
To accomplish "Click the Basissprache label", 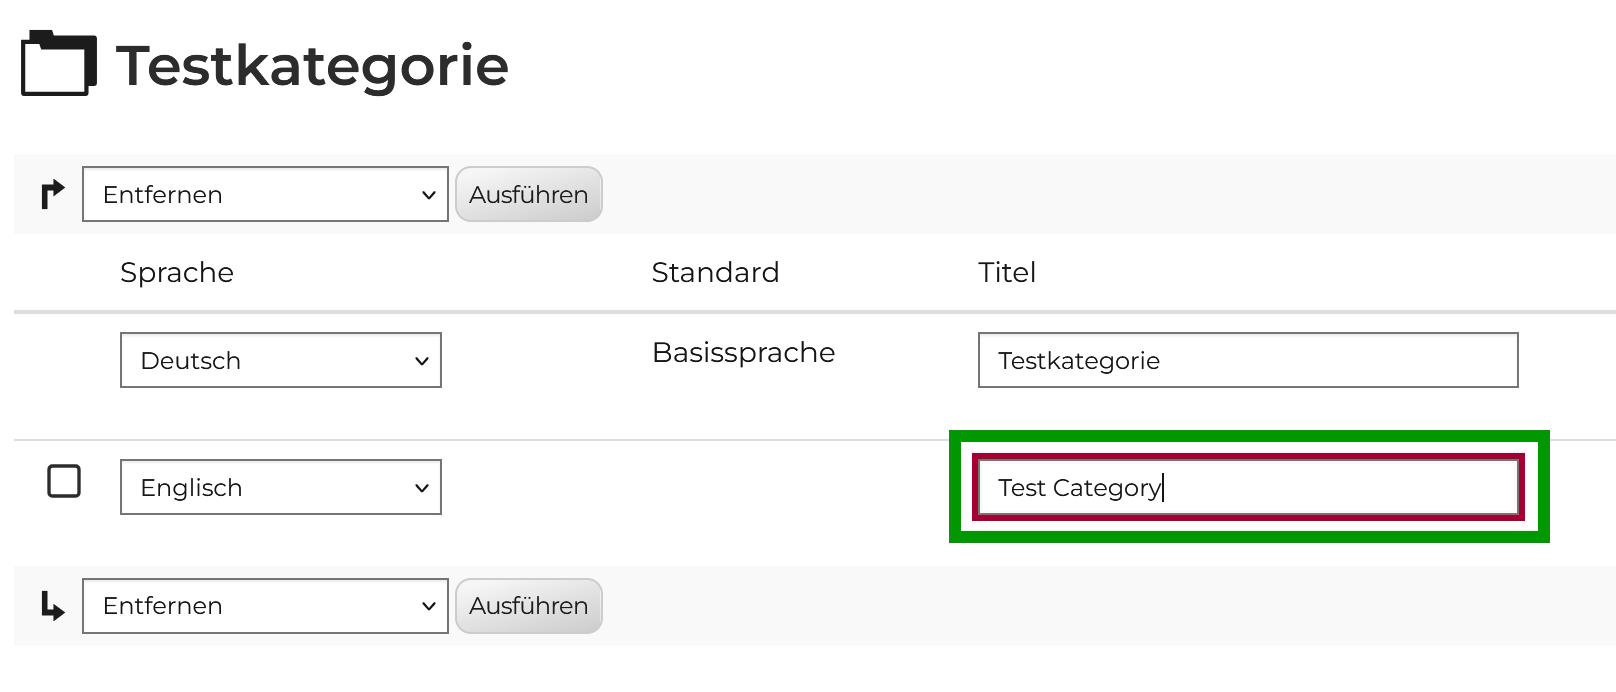I will coord(743,352).
